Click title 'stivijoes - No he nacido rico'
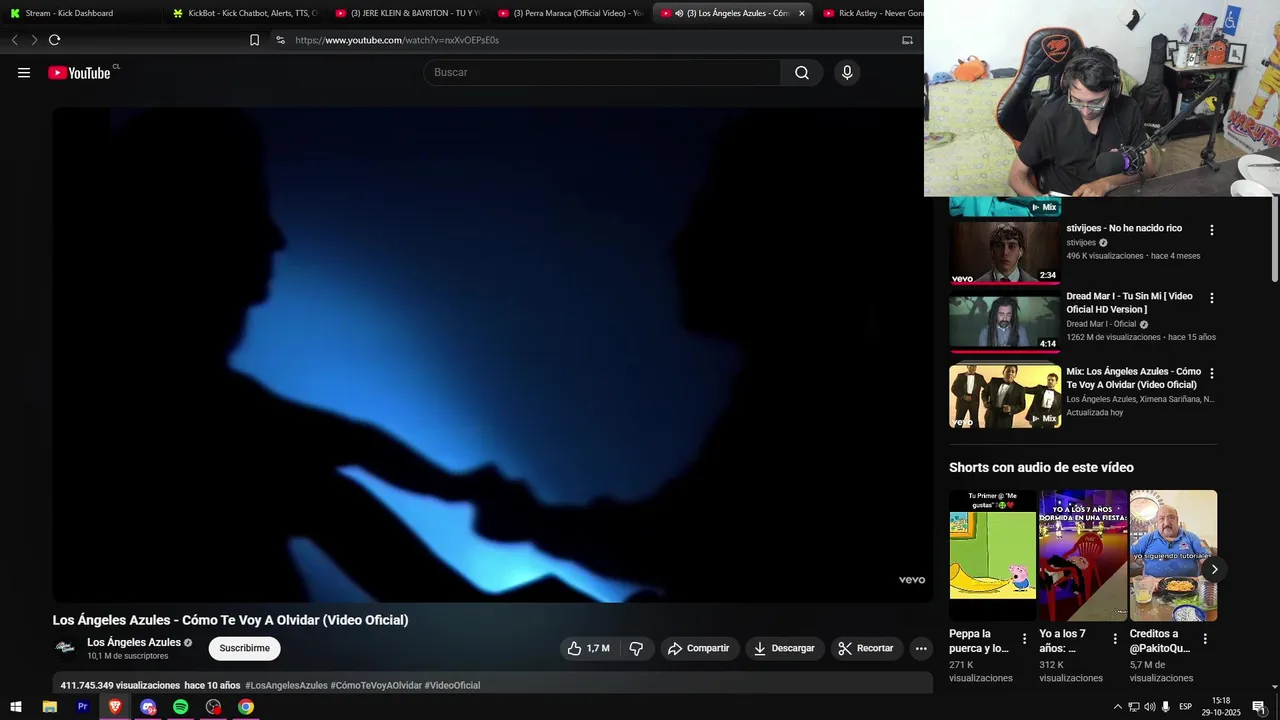The height and width of the screenshot is (720, 1280). [1124, 228]
